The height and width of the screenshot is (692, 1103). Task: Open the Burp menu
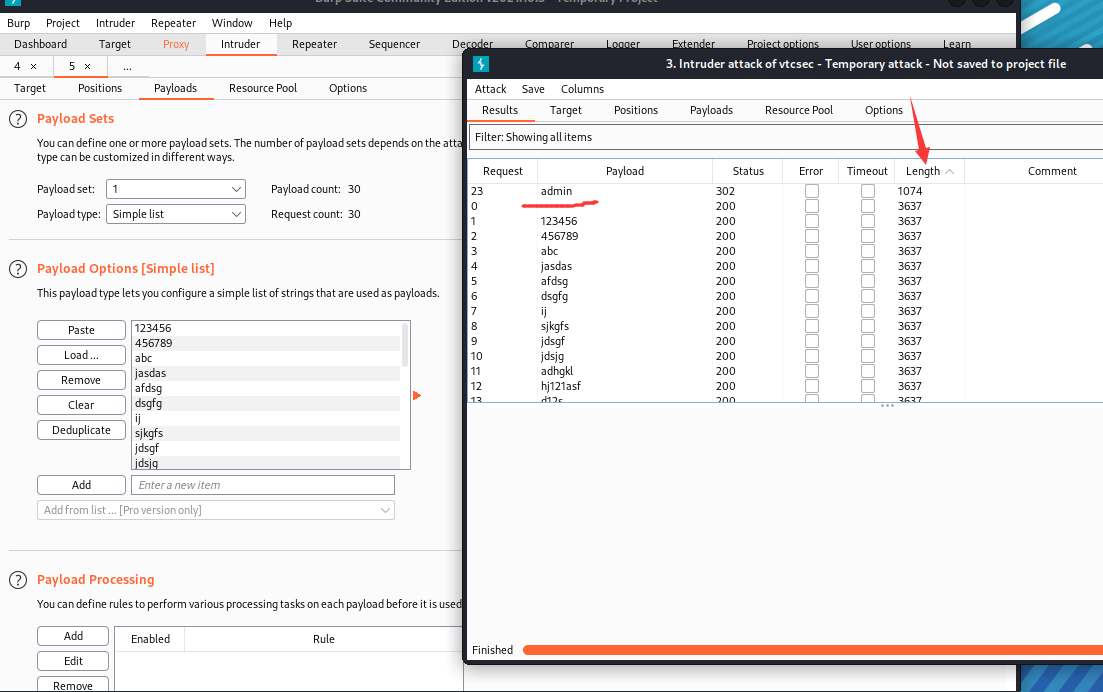click(18, 23)
